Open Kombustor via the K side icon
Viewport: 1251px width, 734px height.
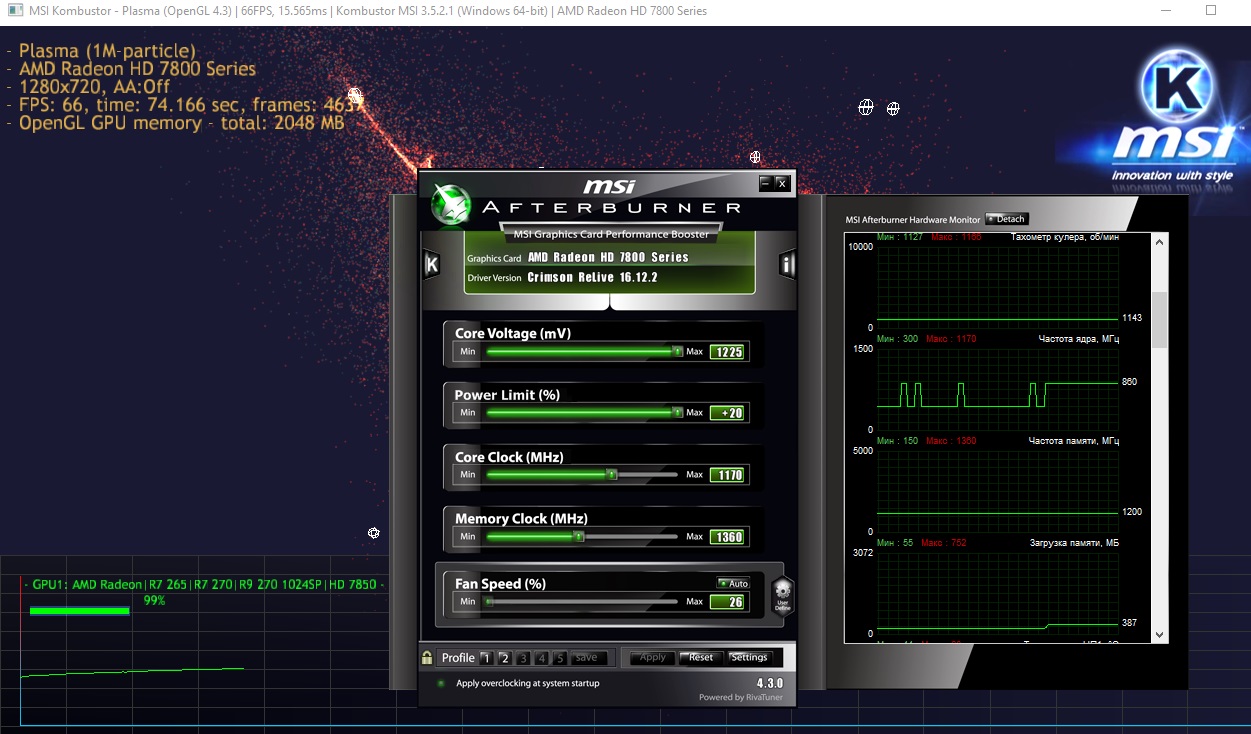pos(431,265)
